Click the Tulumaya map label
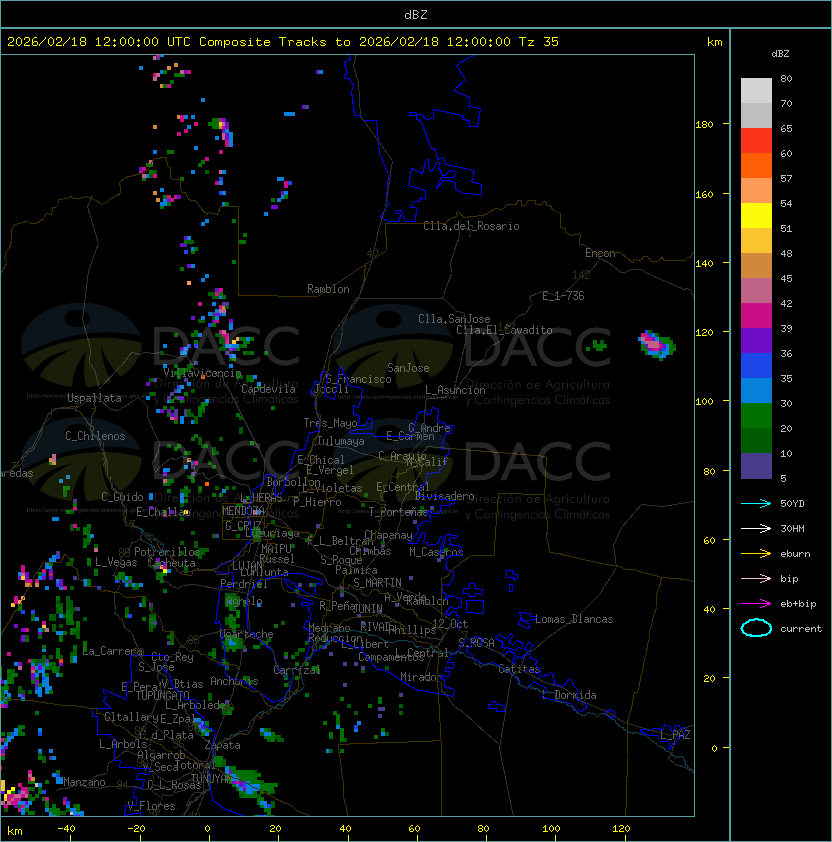 pyautogui.click(x=341, y=441)
